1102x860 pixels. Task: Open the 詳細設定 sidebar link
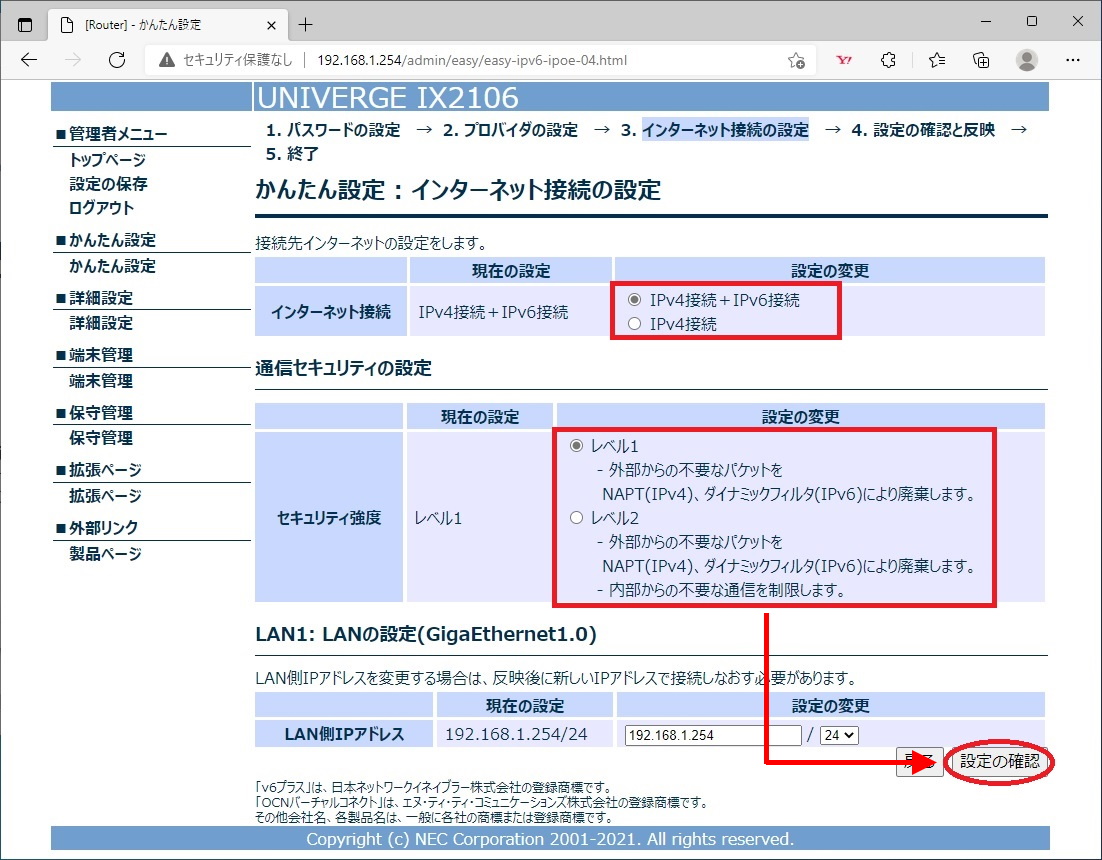click(x=101, y=323)
